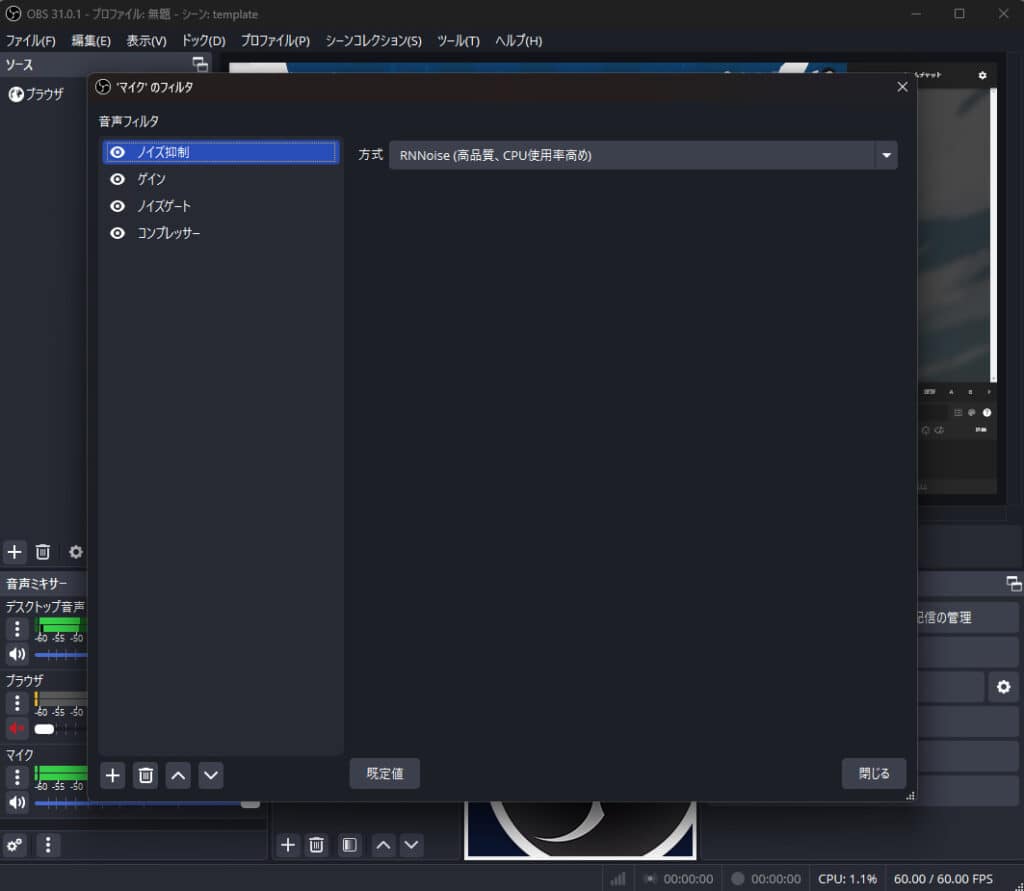Image resolution: width=1024 pixels, height=891 pixels.
Task: Open audio mixer advanced settings gear
Action: [15, 845]
